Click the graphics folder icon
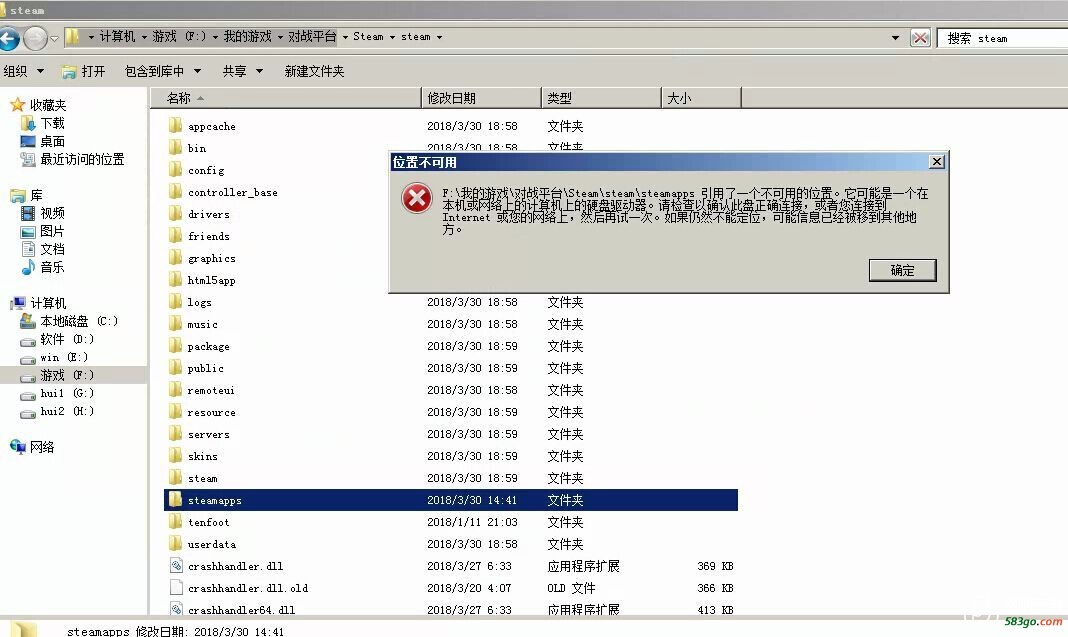Screen dimensions: 1068x637 pos(176,258)
